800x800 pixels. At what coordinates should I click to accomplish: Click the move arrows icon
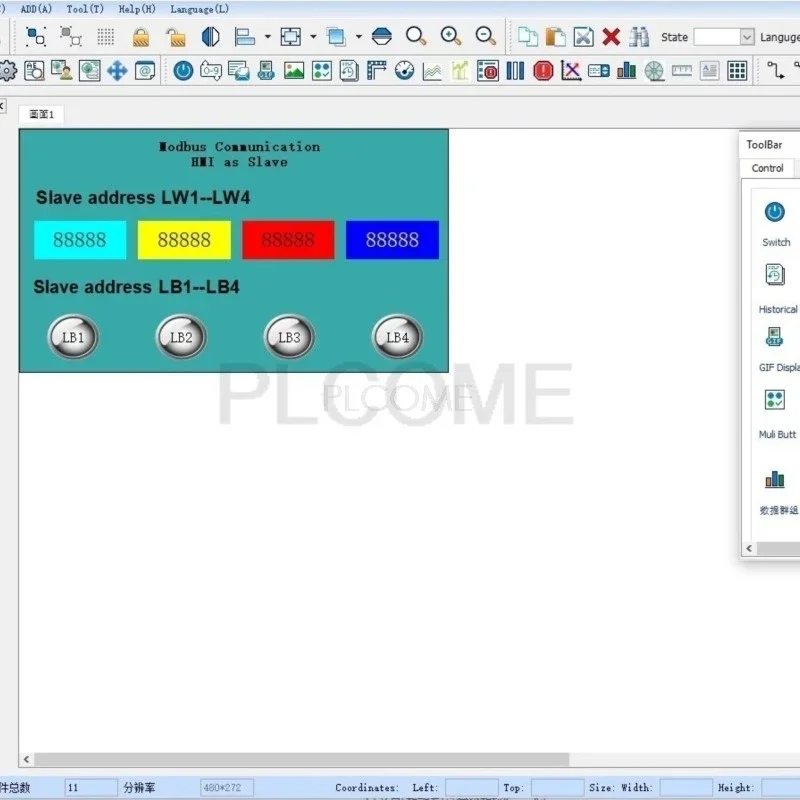(x=117, y=71)
